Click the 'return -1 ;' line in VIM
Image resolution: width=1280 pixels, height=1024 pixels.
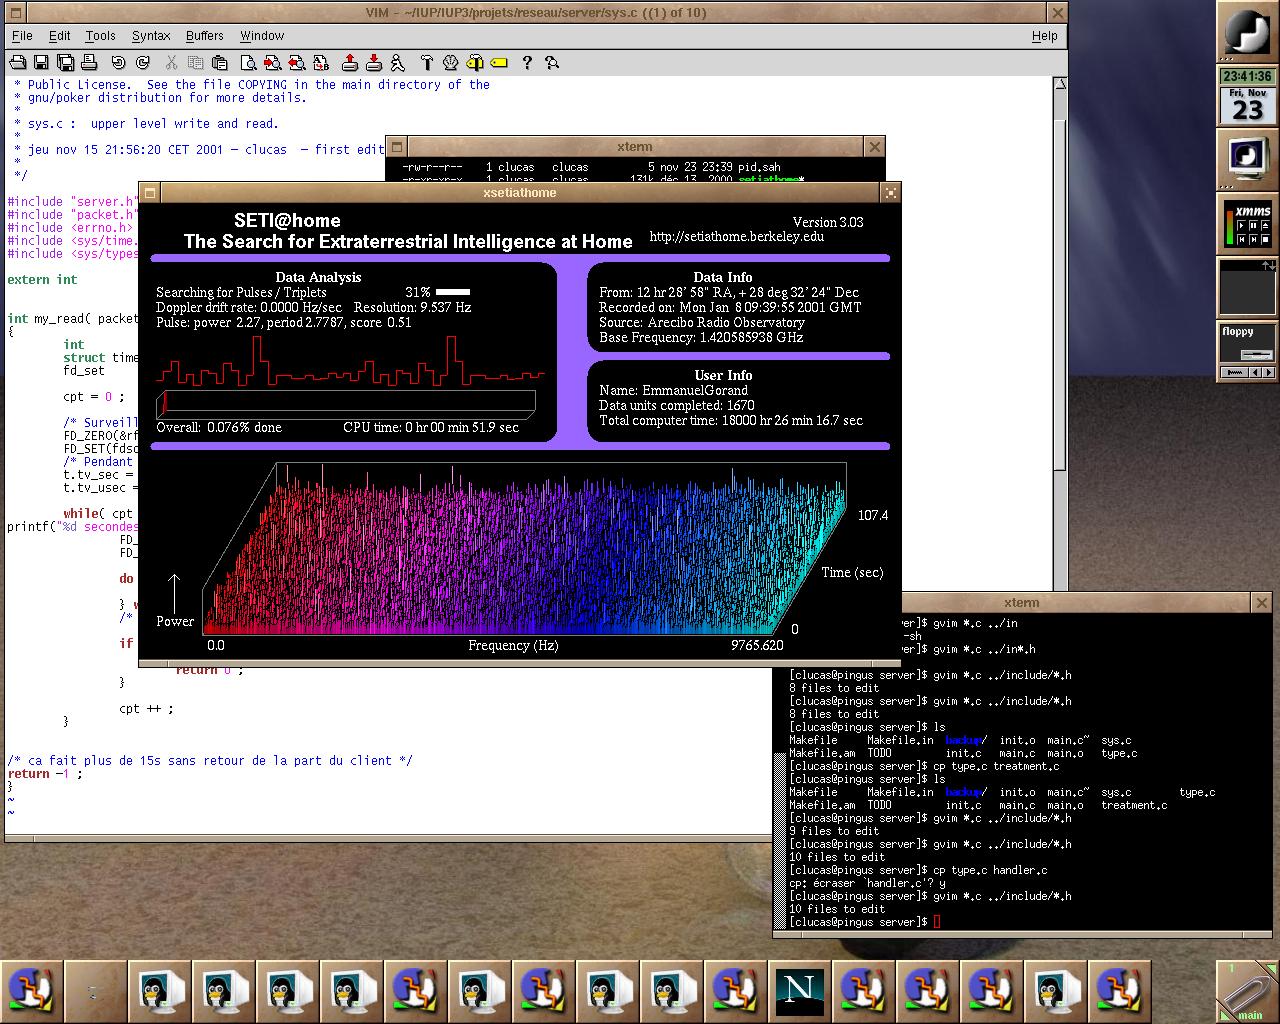click(x=45, y=774)
